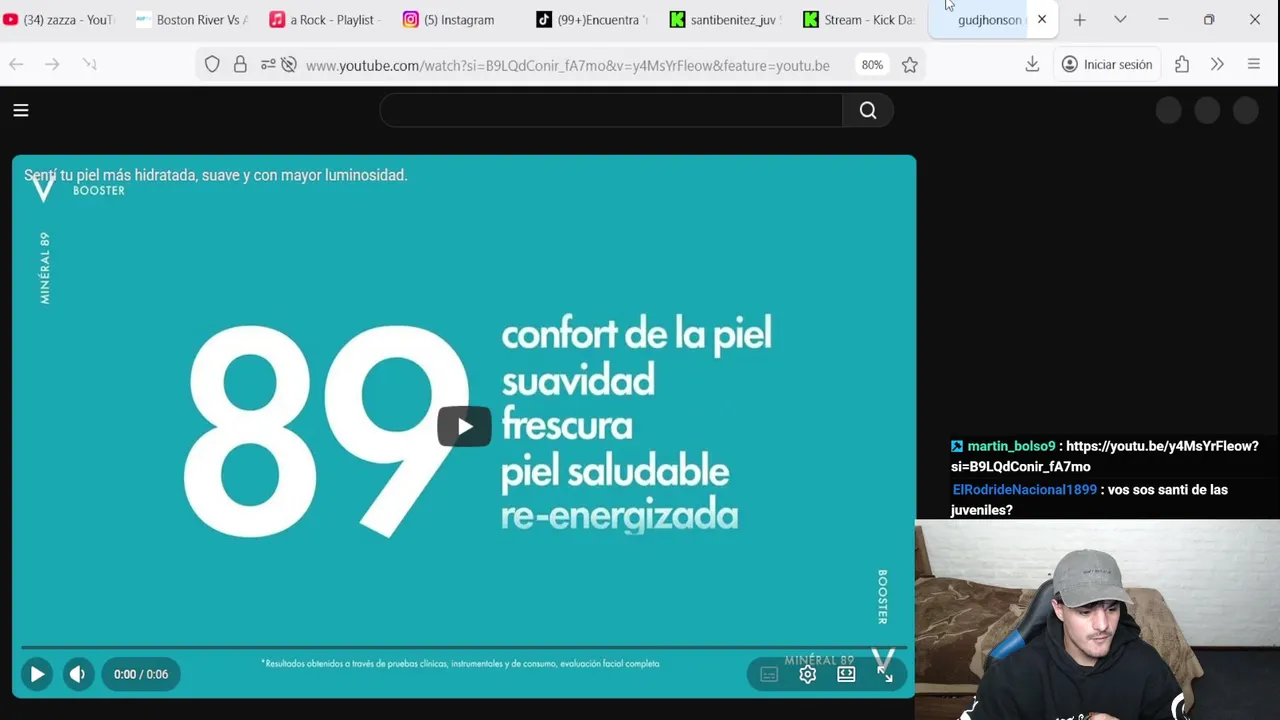Click the page reload/stop button
Screen dimensions: 1280x720
(x=89, y=64)
